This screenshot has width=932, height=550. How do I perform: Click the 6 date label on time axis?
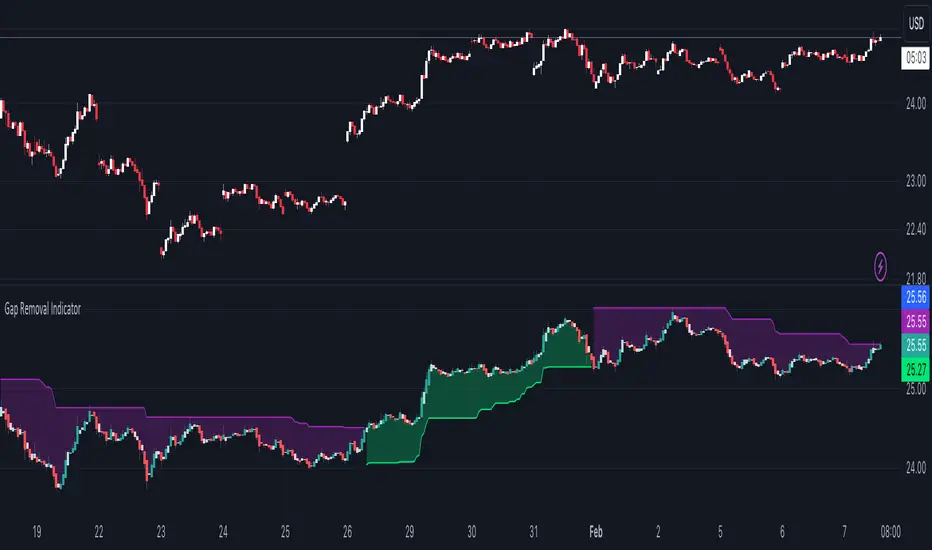tap(782, 532)
